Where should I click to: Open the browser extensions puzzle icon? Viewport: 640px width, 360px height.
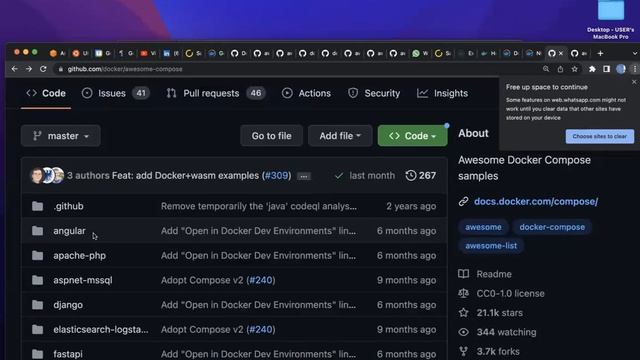[592, 69]
